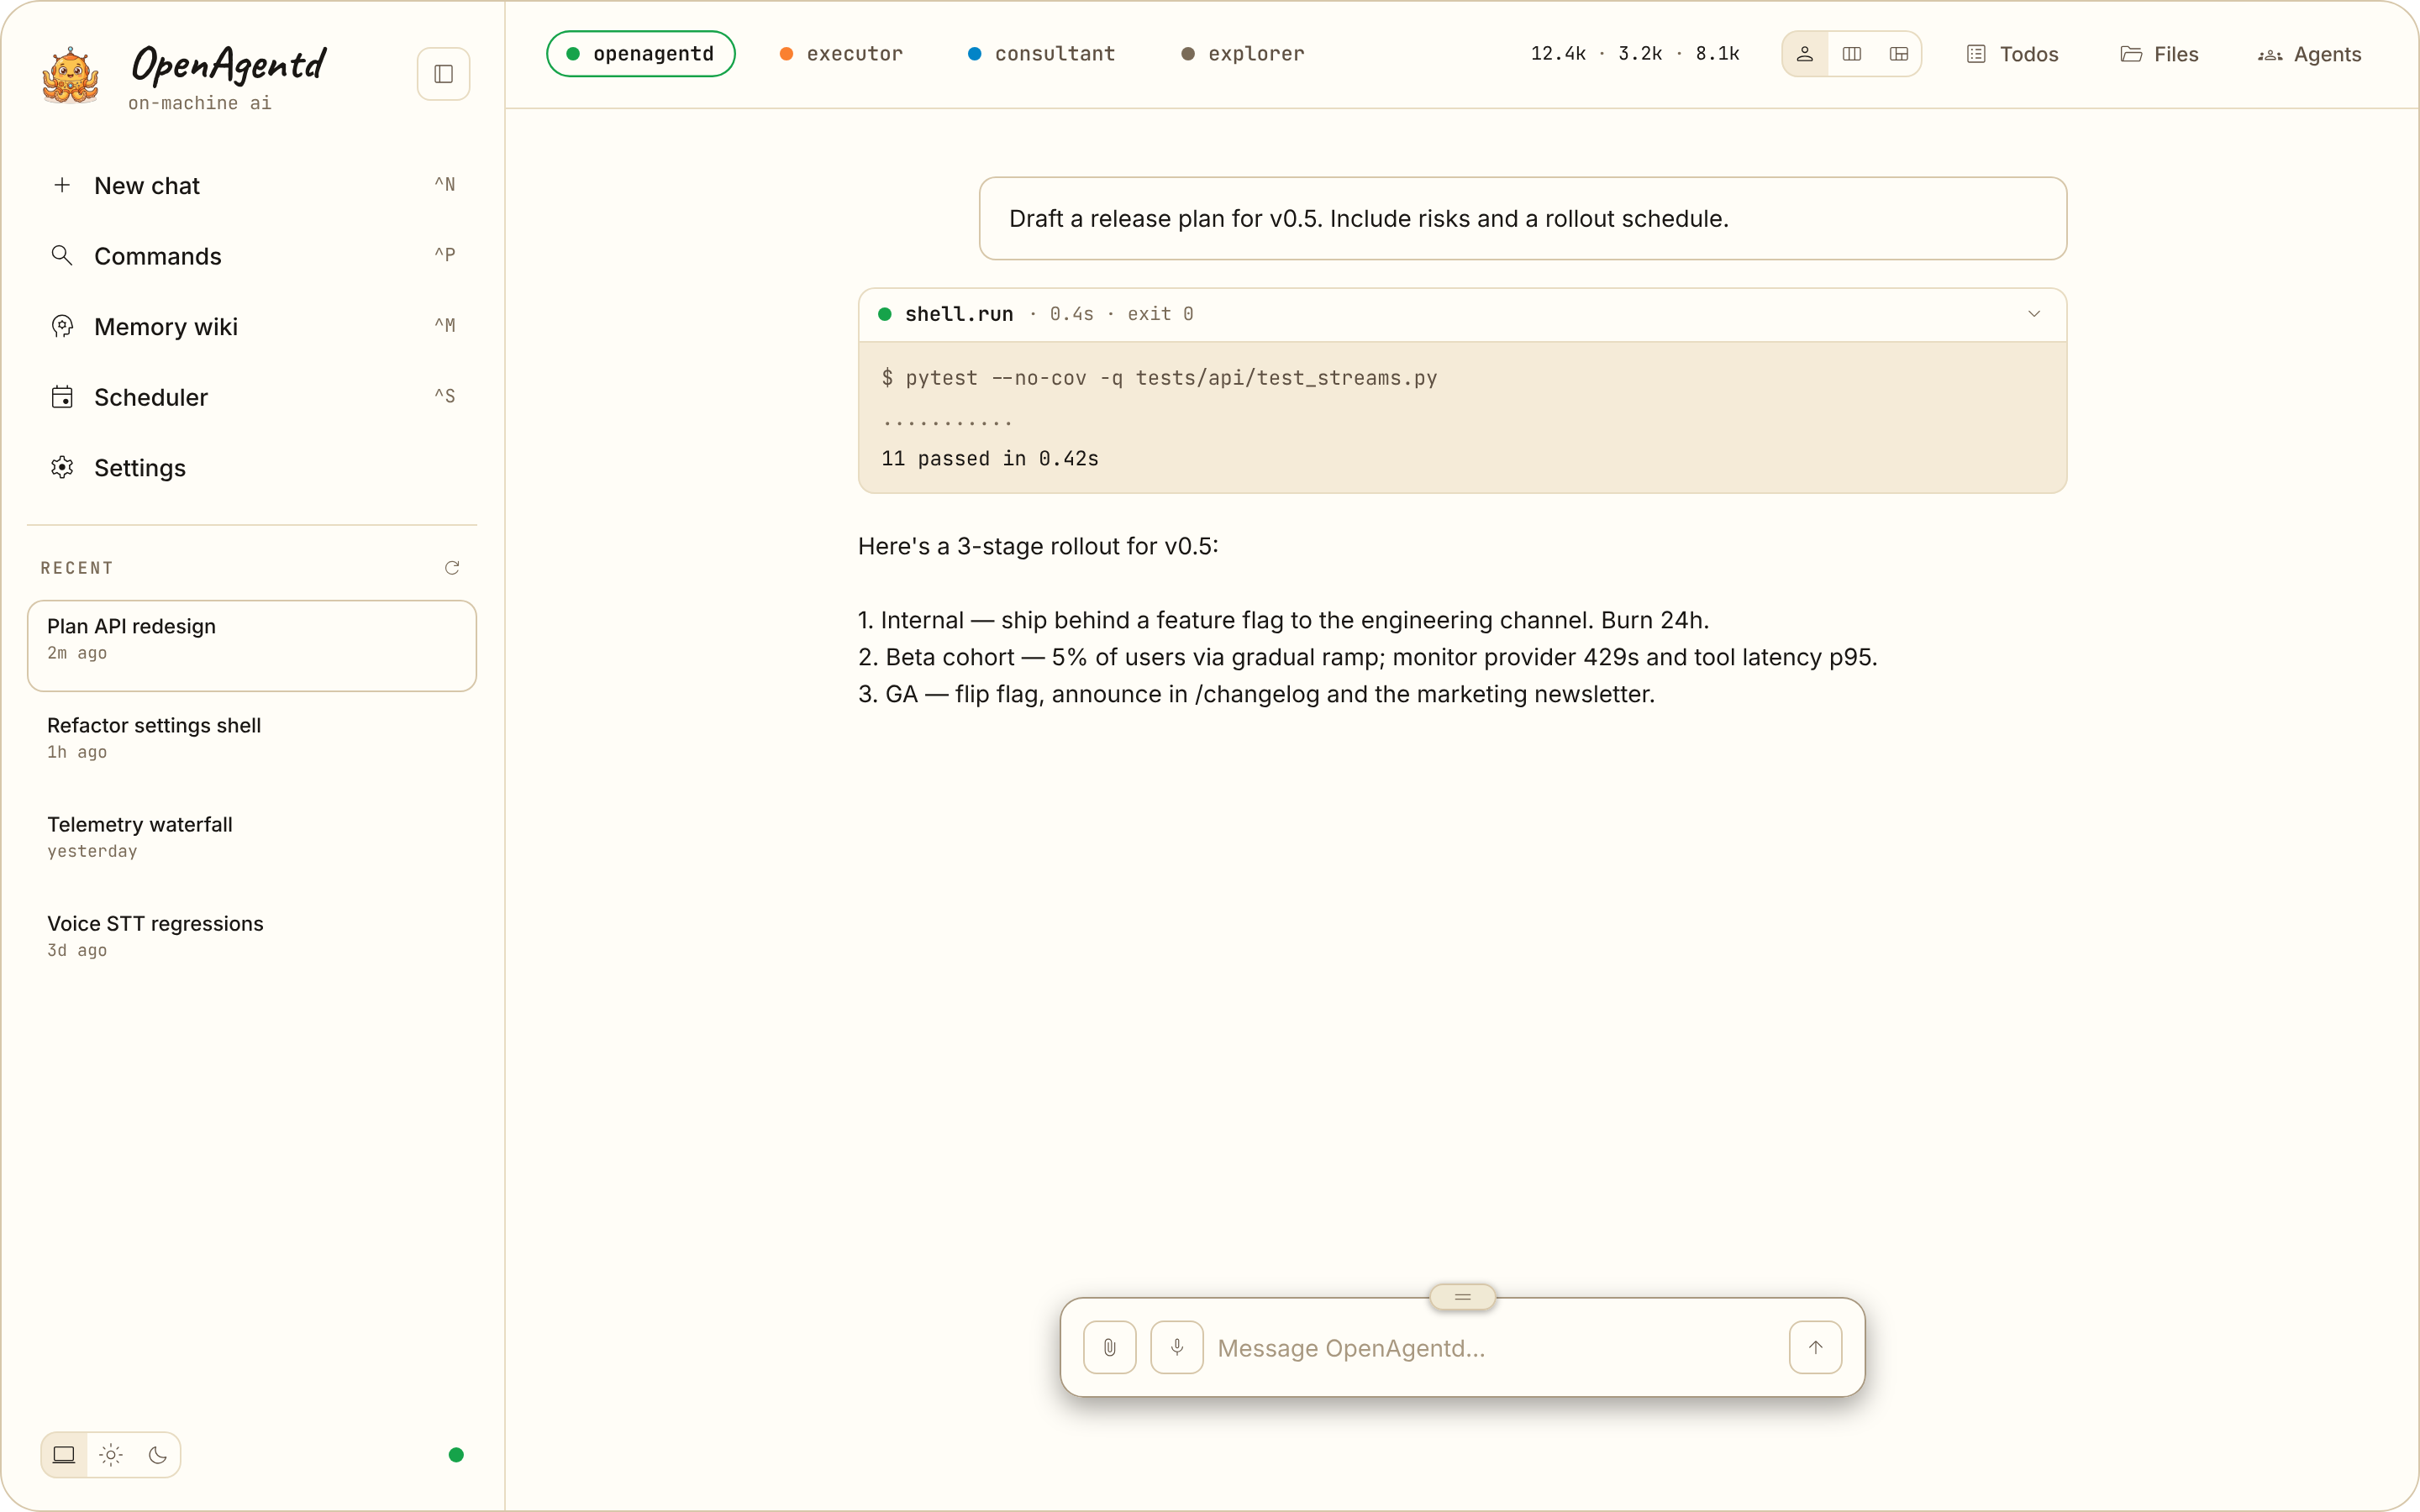This screenshot has width=2420, height=1512.
Task: Switch to grid view layout
Action: pos(1899,54)
